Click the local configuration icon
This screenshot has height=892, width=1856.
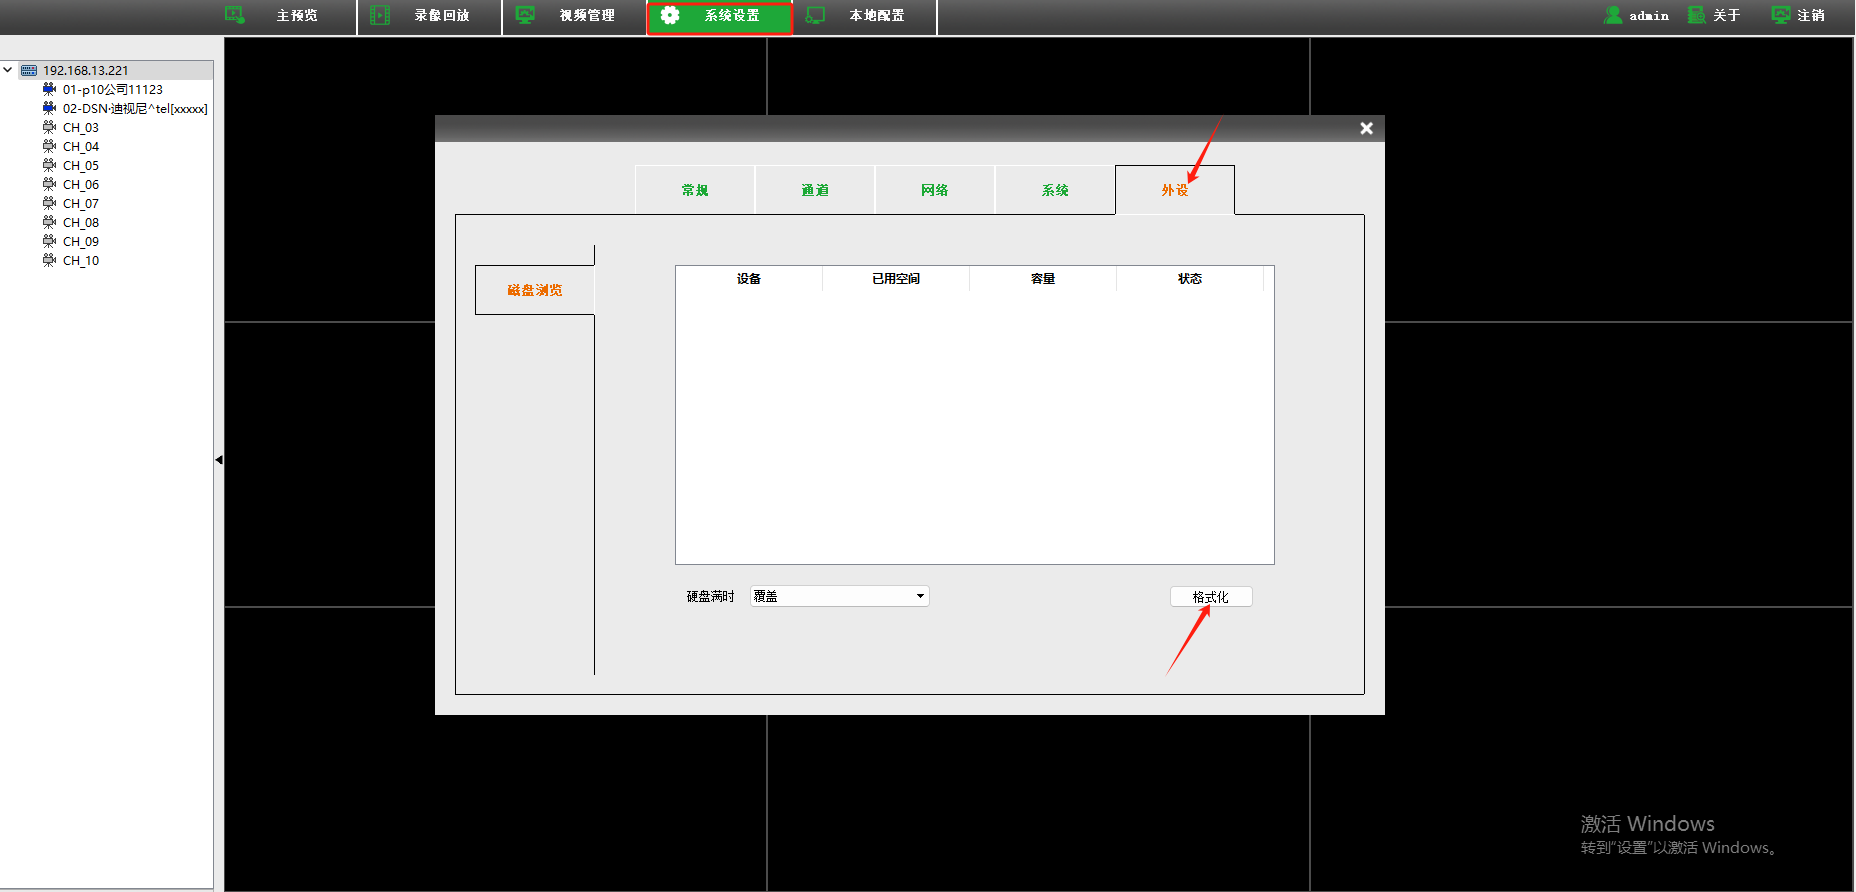point(816,15)
